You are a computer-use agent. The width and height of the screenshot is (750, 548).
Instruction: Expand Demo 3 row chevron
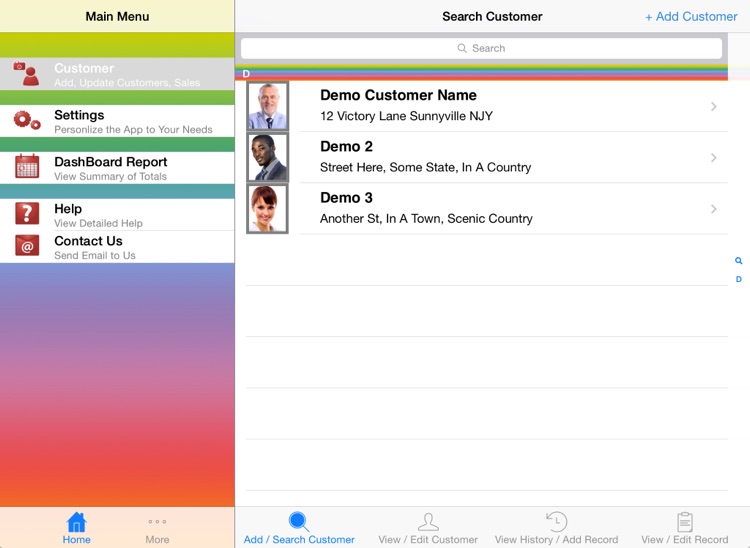click(x=714, y=209)
